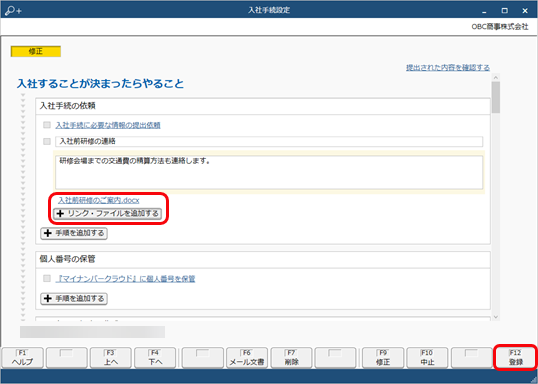
Task: Click the magnifier search icon in title bar
Action: (x=13, y=10)
